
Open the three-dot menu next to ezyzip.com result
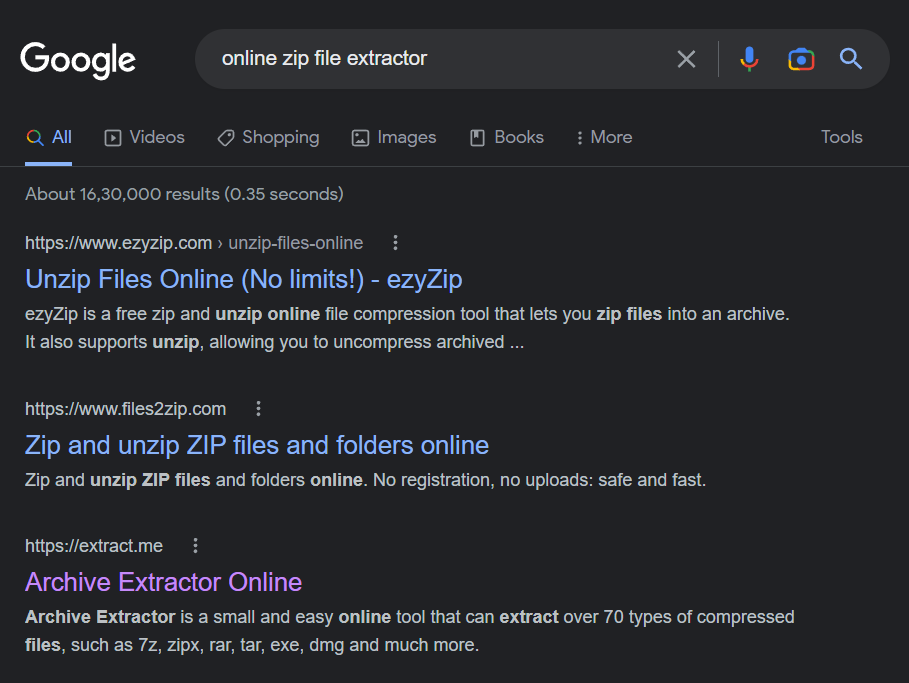tap(395, 242)
